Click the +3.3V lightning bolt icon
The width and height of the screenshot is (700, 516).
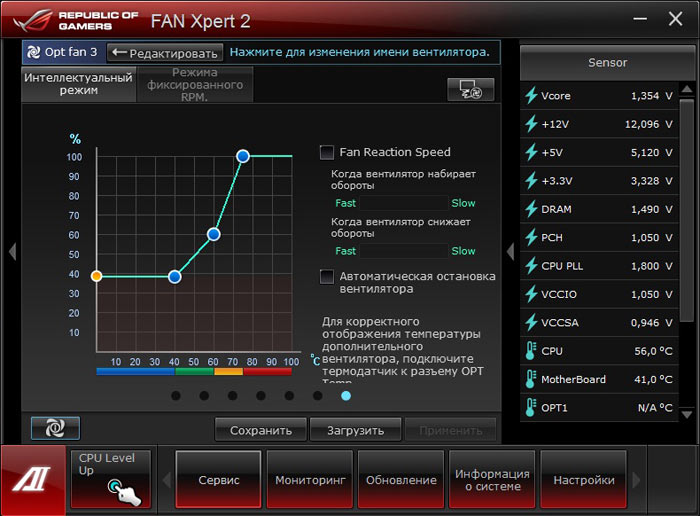[x=531, y=181]
